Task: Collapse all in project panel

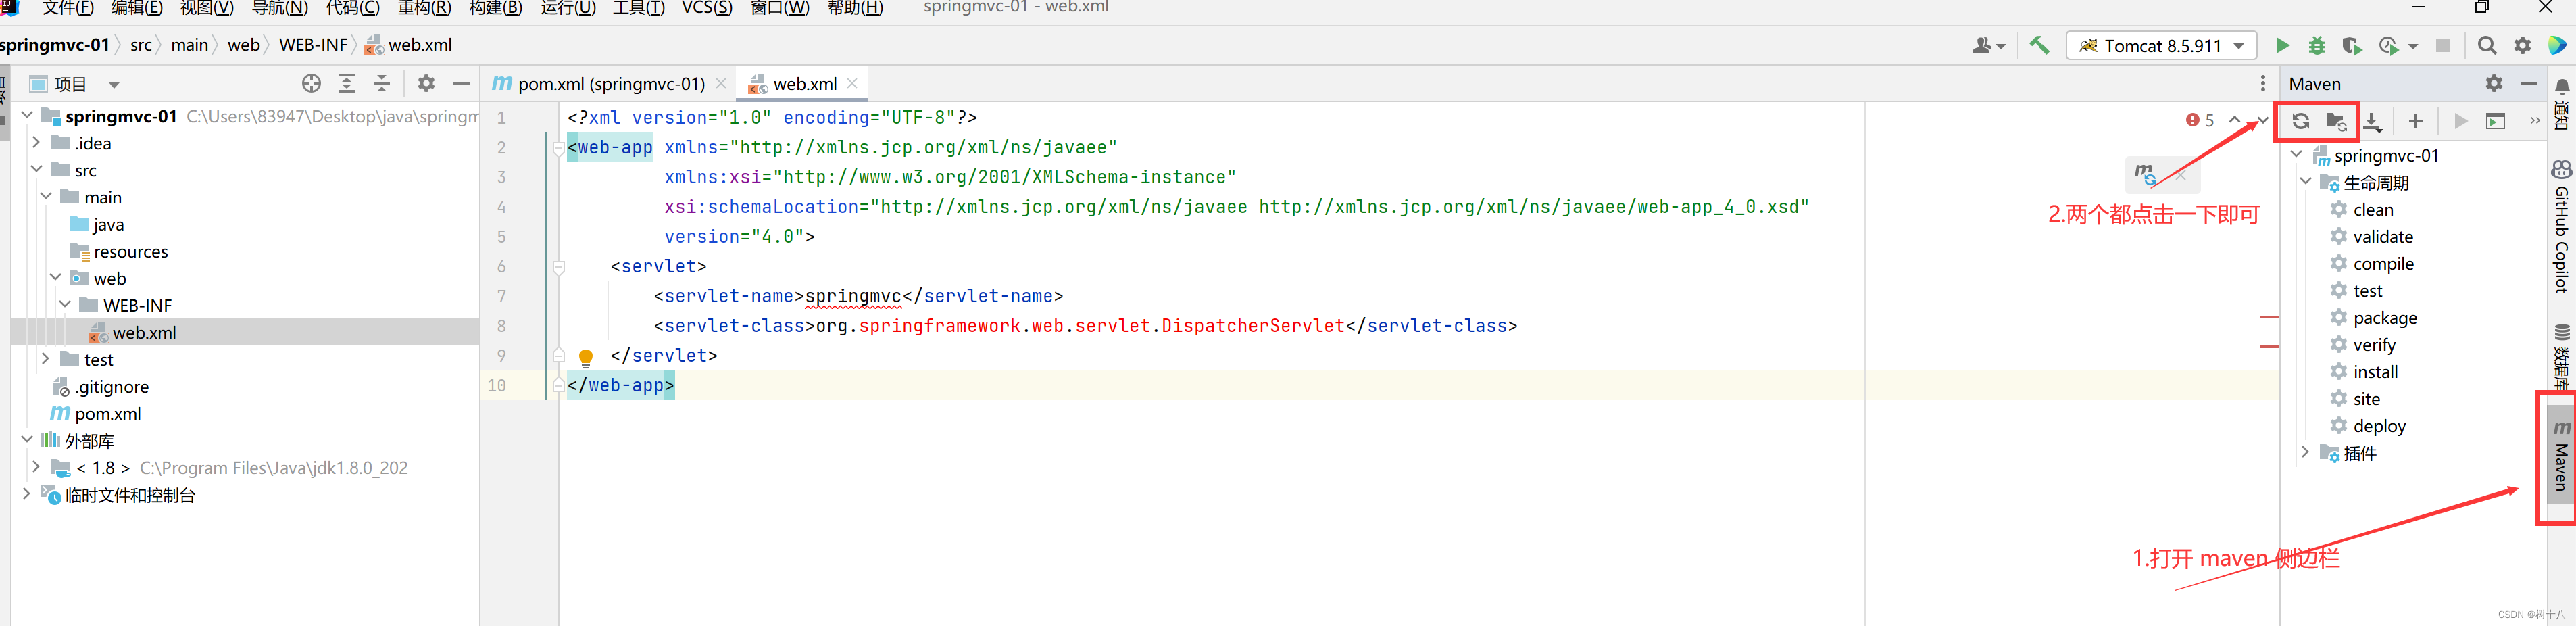Action: coord(381,83)
